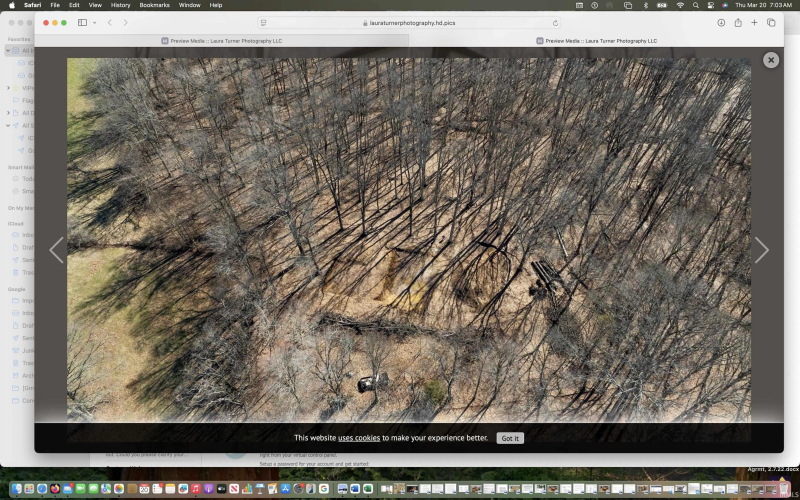Collapse the All Inboxes row in Mail sidebar
The height and width of the screenshot is (500, 800).
pyautogui.click(x=8, y=51)
